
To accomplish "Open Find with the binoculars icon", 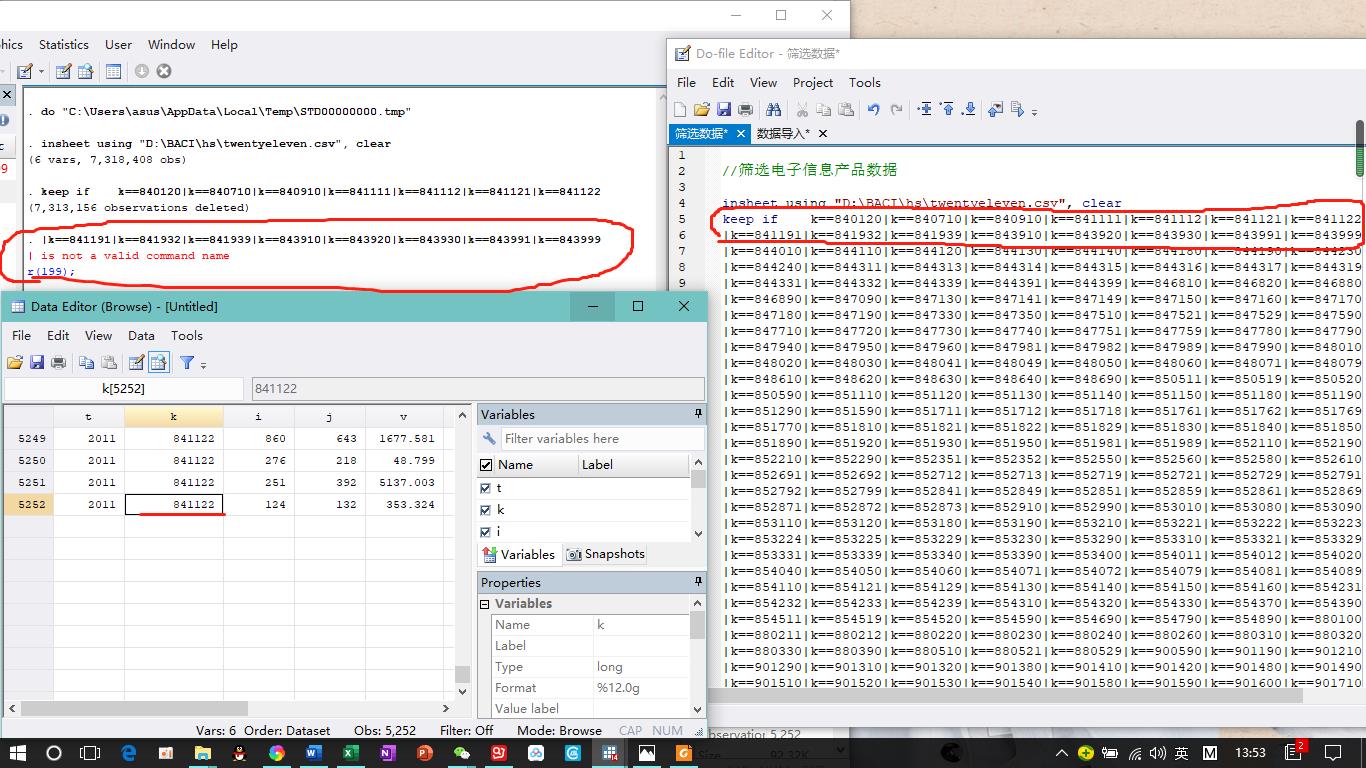I will [773, 109].
